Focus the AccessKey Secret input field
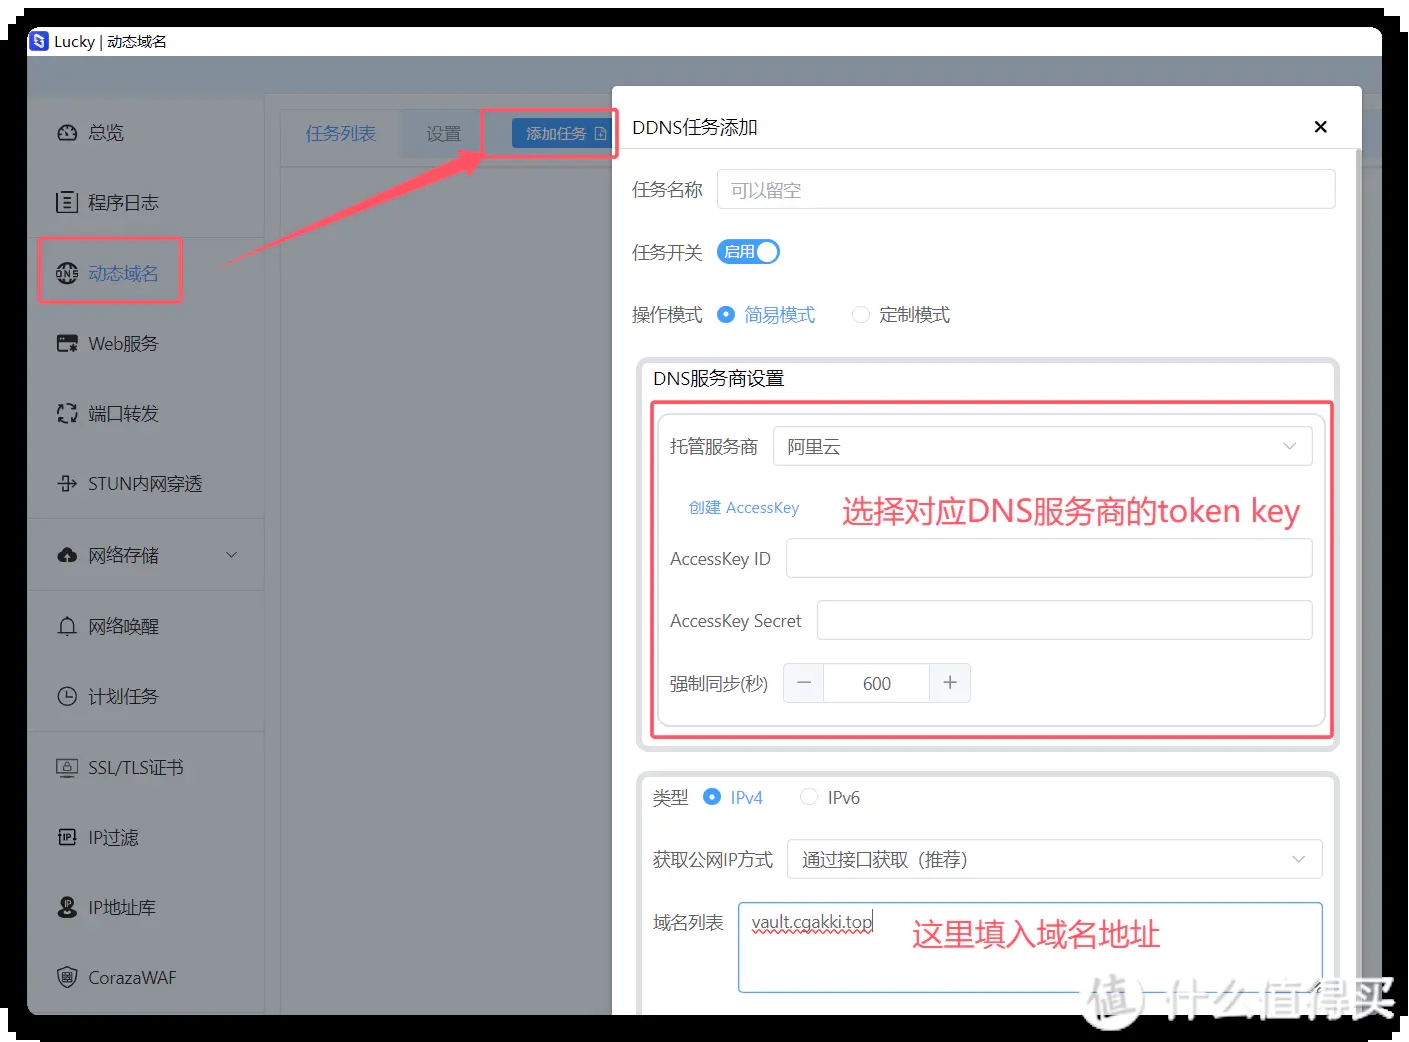The width and height of the screenshot is (1409, 1042). [1065, 621]
